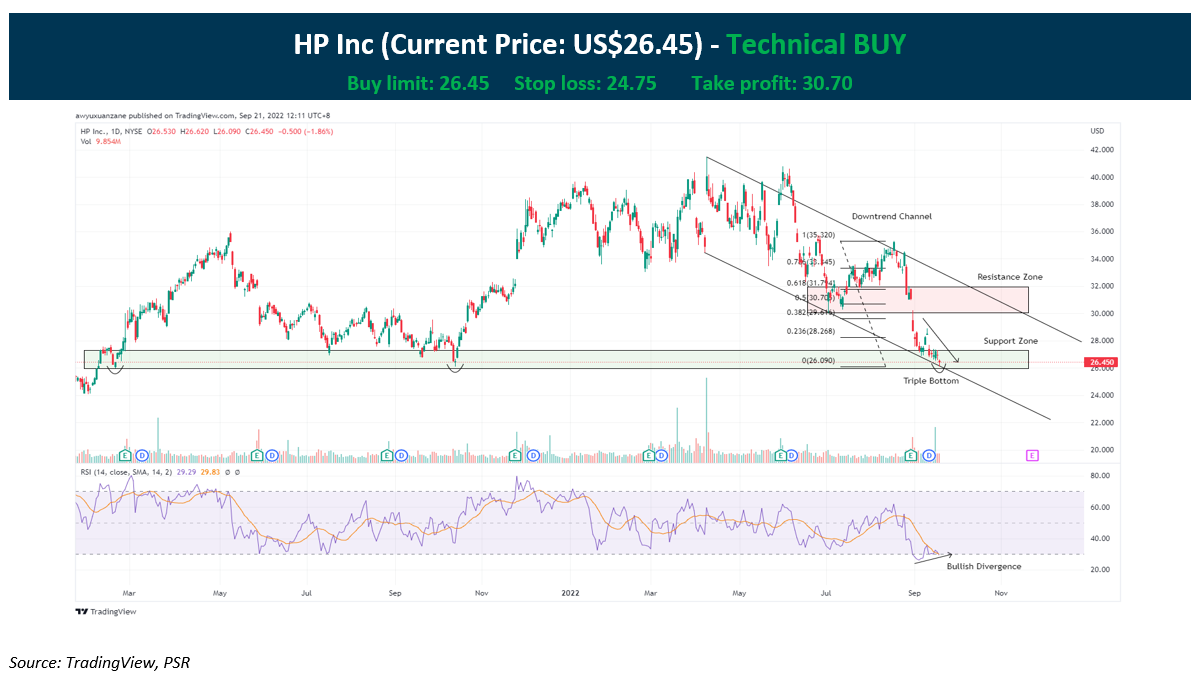The image size is (1199, 683).
Task: Click the TradingView logo below the chart
Action: [x=106, y=612]
